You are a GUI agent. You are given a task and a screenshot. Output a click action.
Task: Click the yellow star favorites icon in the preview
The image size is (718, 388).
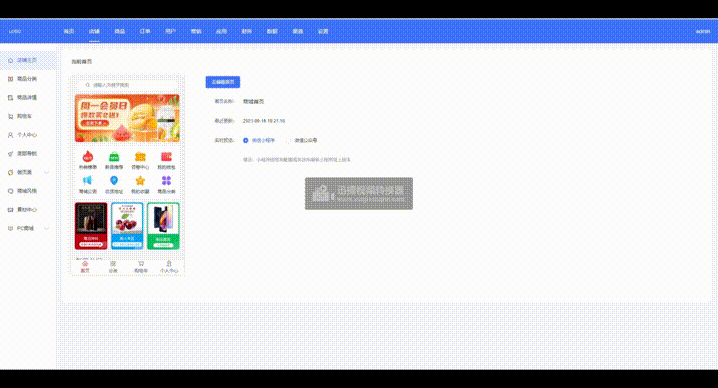pos(140,180)
